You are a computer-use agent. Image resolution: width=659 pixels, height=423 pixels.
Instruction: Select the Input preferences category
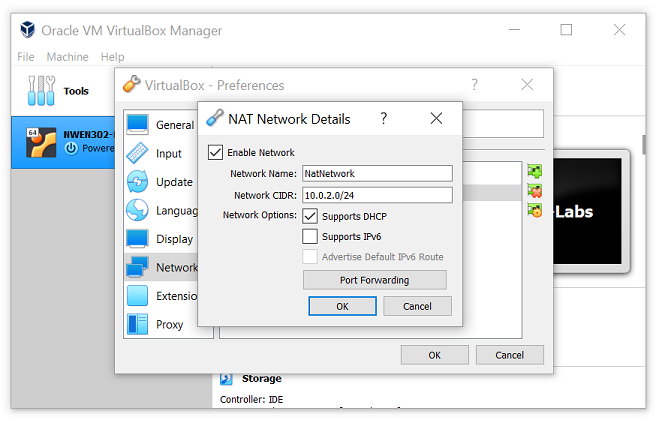point(161,153)
